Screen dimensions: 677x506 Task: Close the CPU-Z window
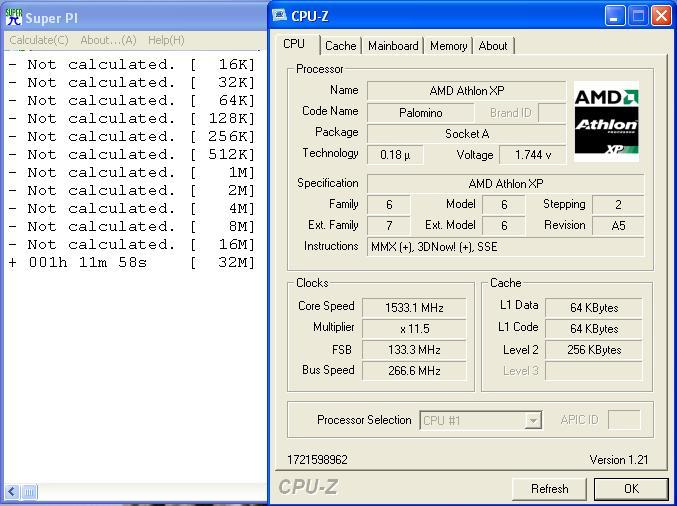point(661,16)
